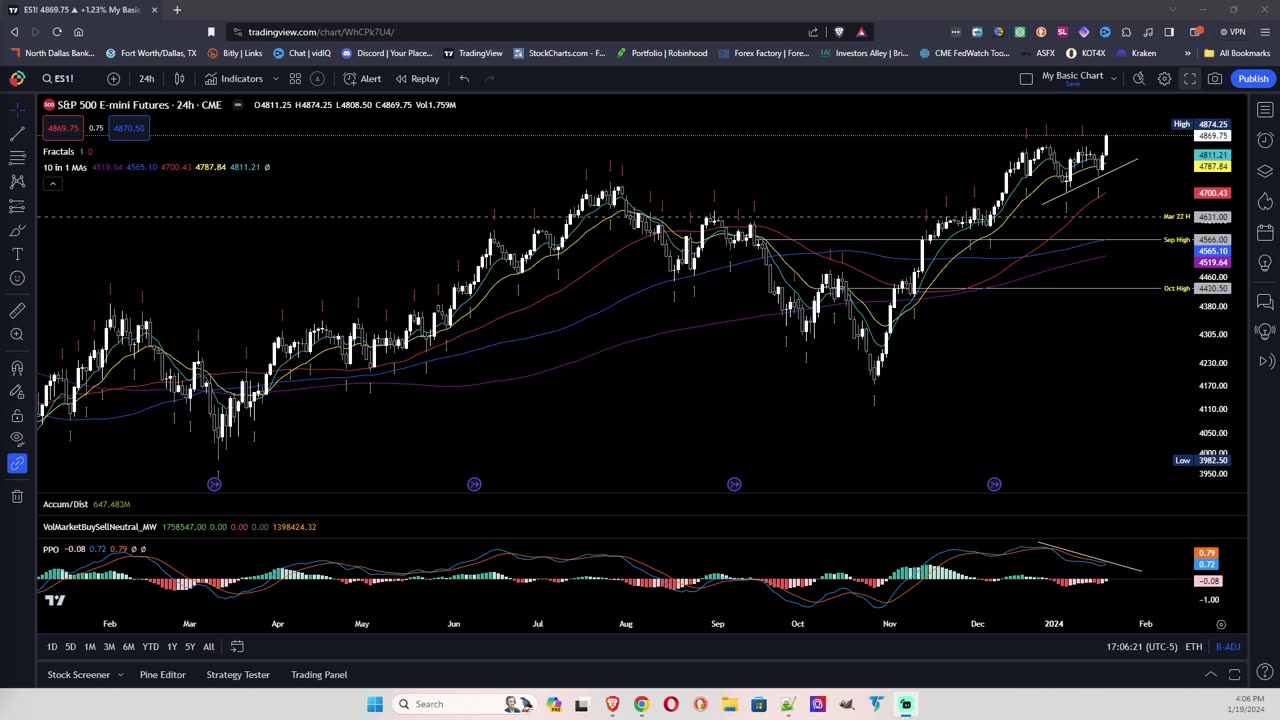Image resolution: width=1280 pixels, height=720 pixels.
Task: Open the CME FedWatch Tool bookmark
Action: tap(964, 53)
